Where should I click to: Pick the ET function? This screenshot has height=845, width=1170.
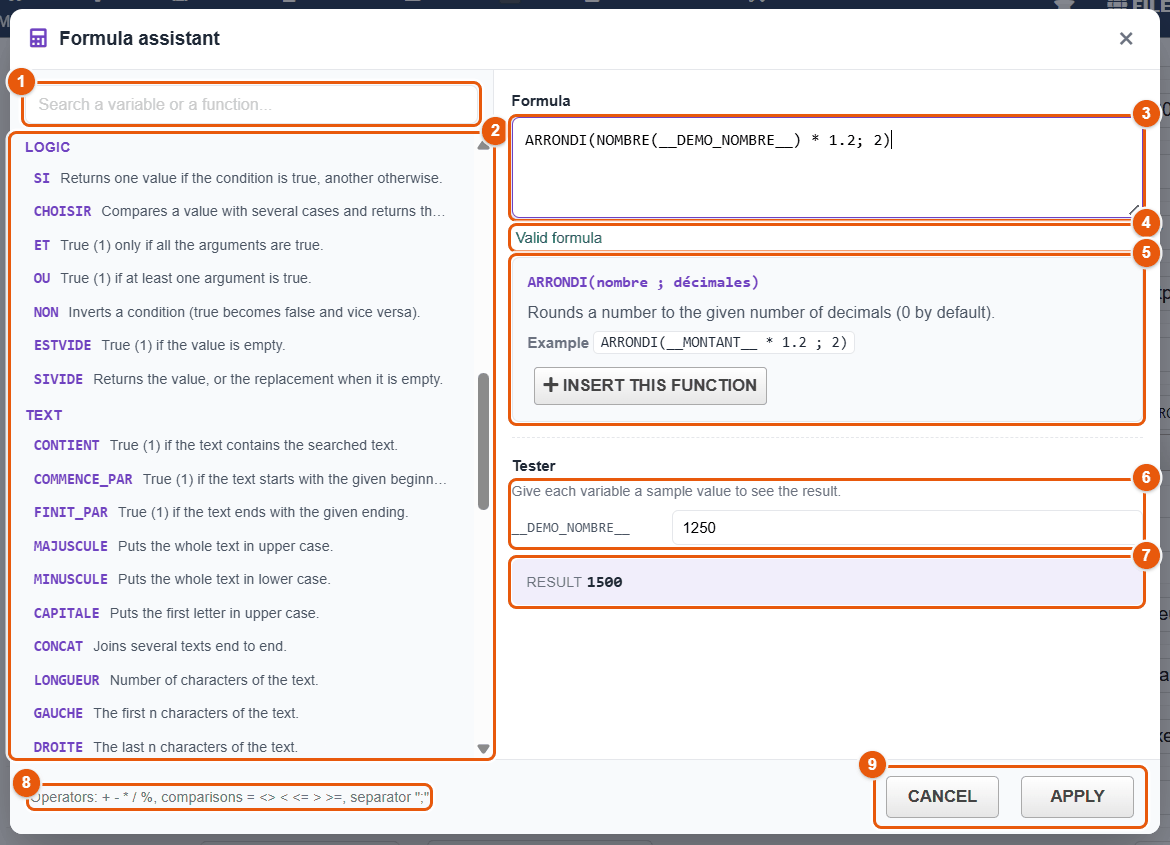(178, 245)
